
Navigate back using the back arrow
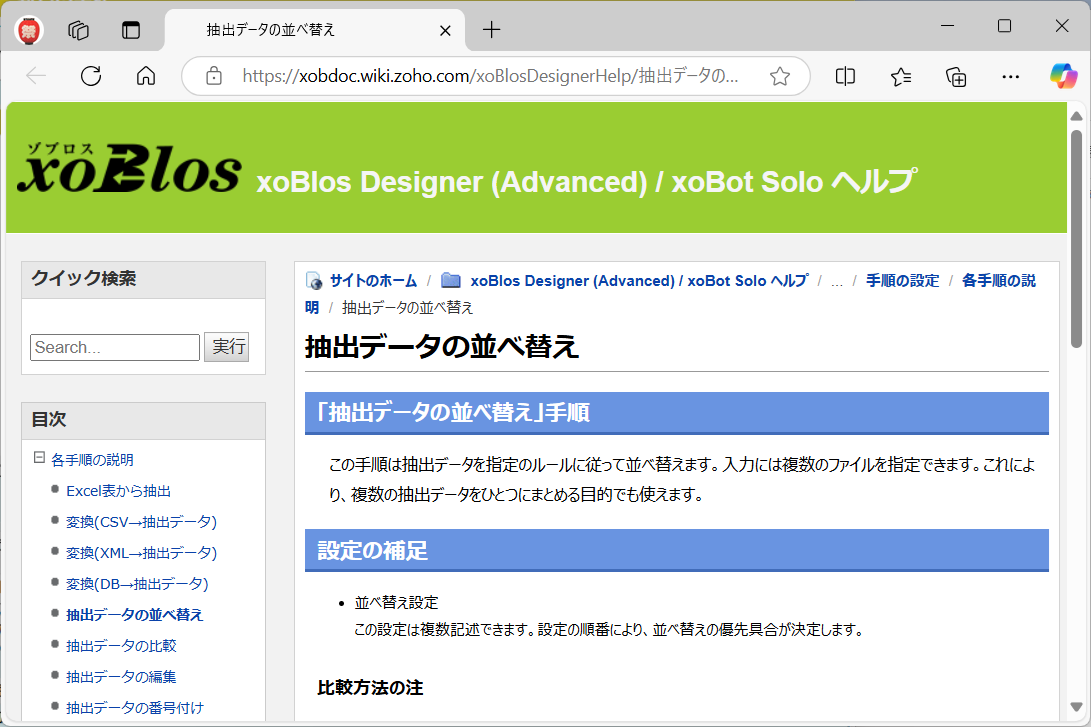(x=36, y=76)
